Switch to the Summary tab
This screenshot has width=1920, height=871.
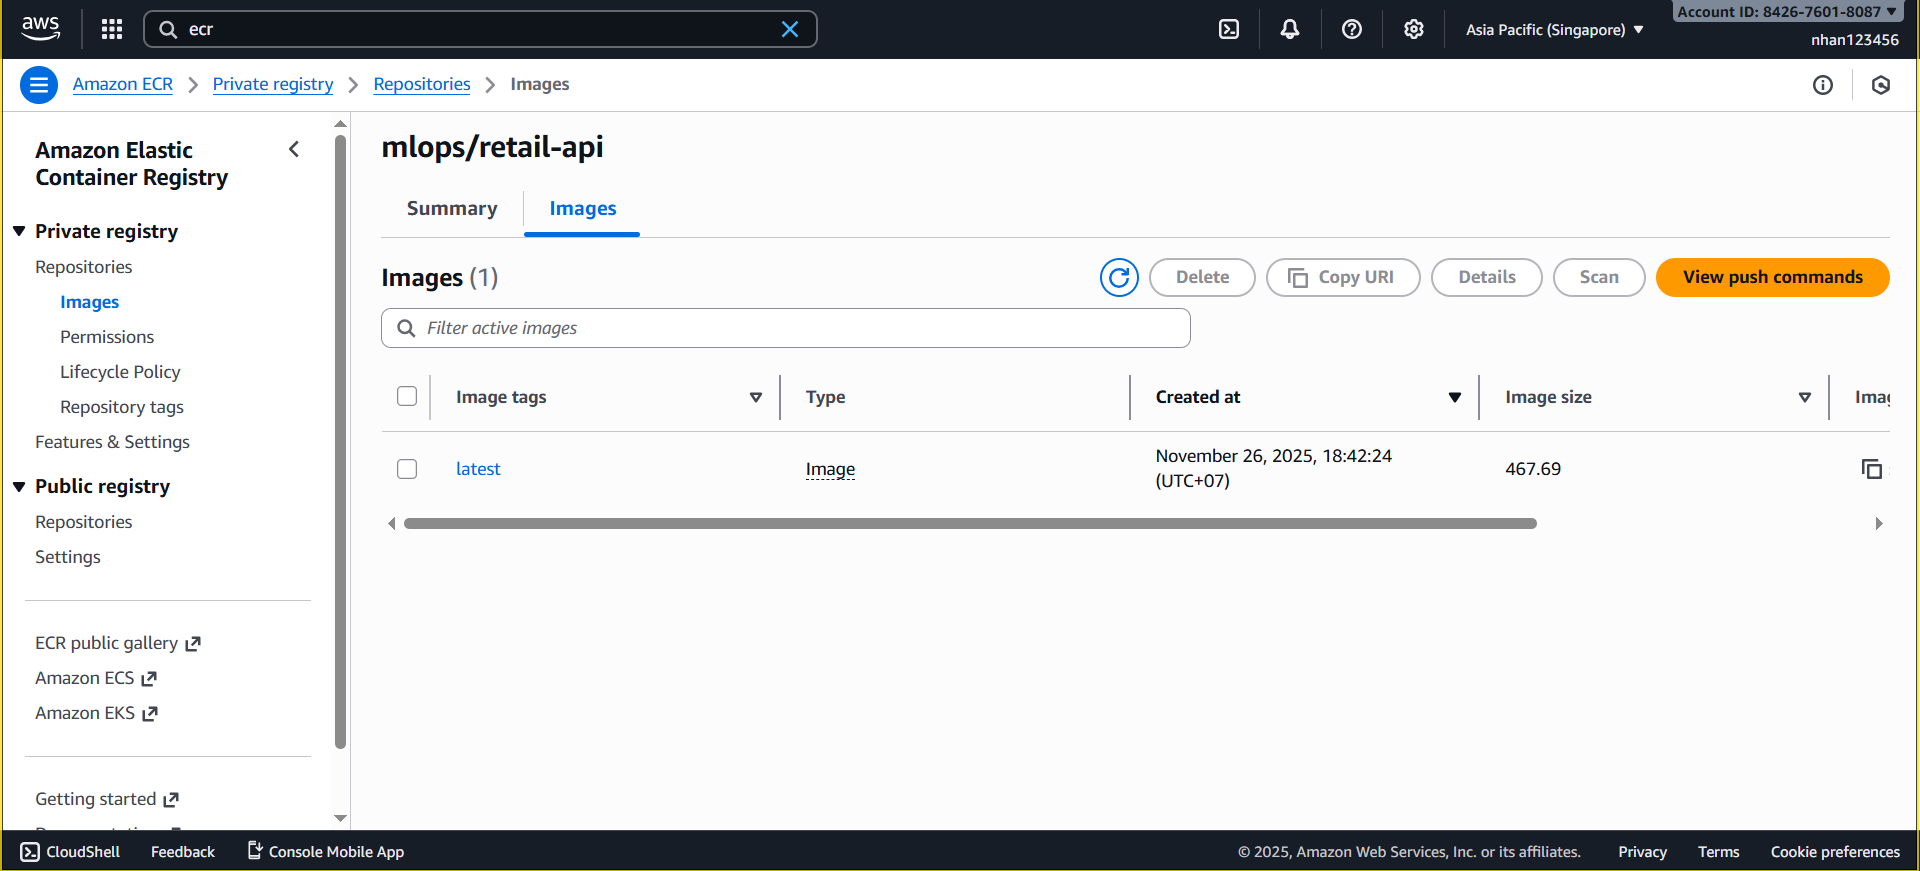452,208
